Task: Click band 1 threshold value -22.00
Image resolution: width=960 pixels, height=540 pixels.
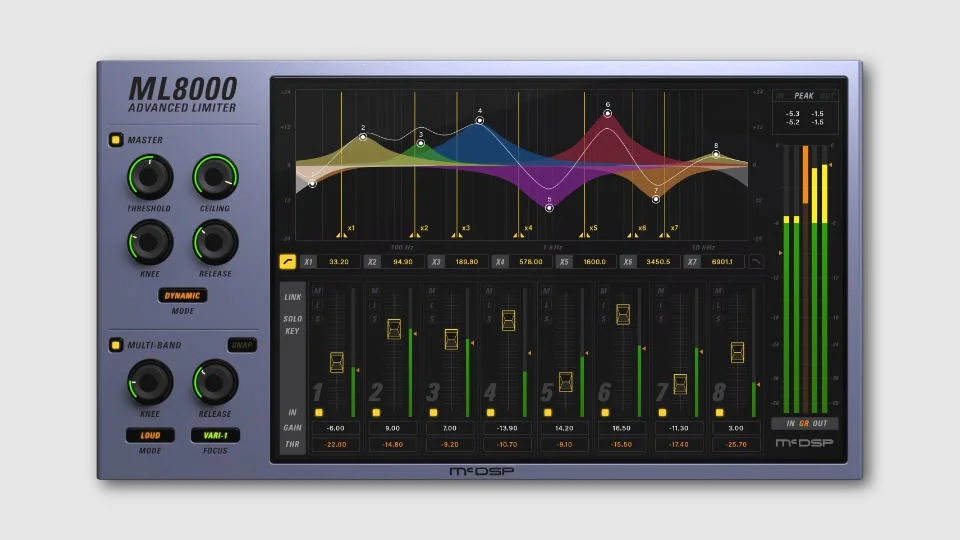Action: (x=336, y=444)
